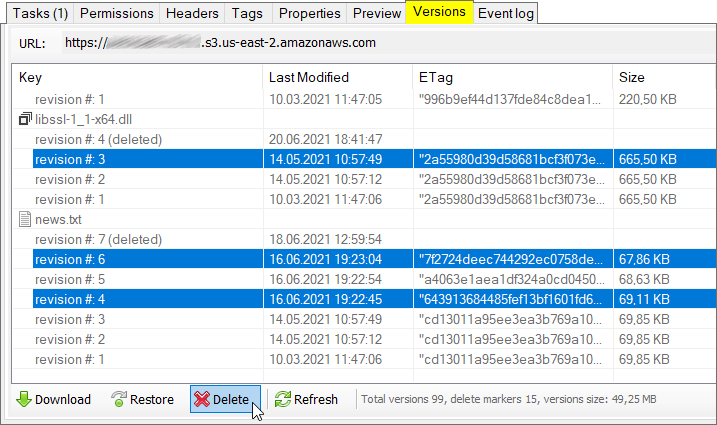Click the date 20.06.2021 18:41:47

pos(326,139)
